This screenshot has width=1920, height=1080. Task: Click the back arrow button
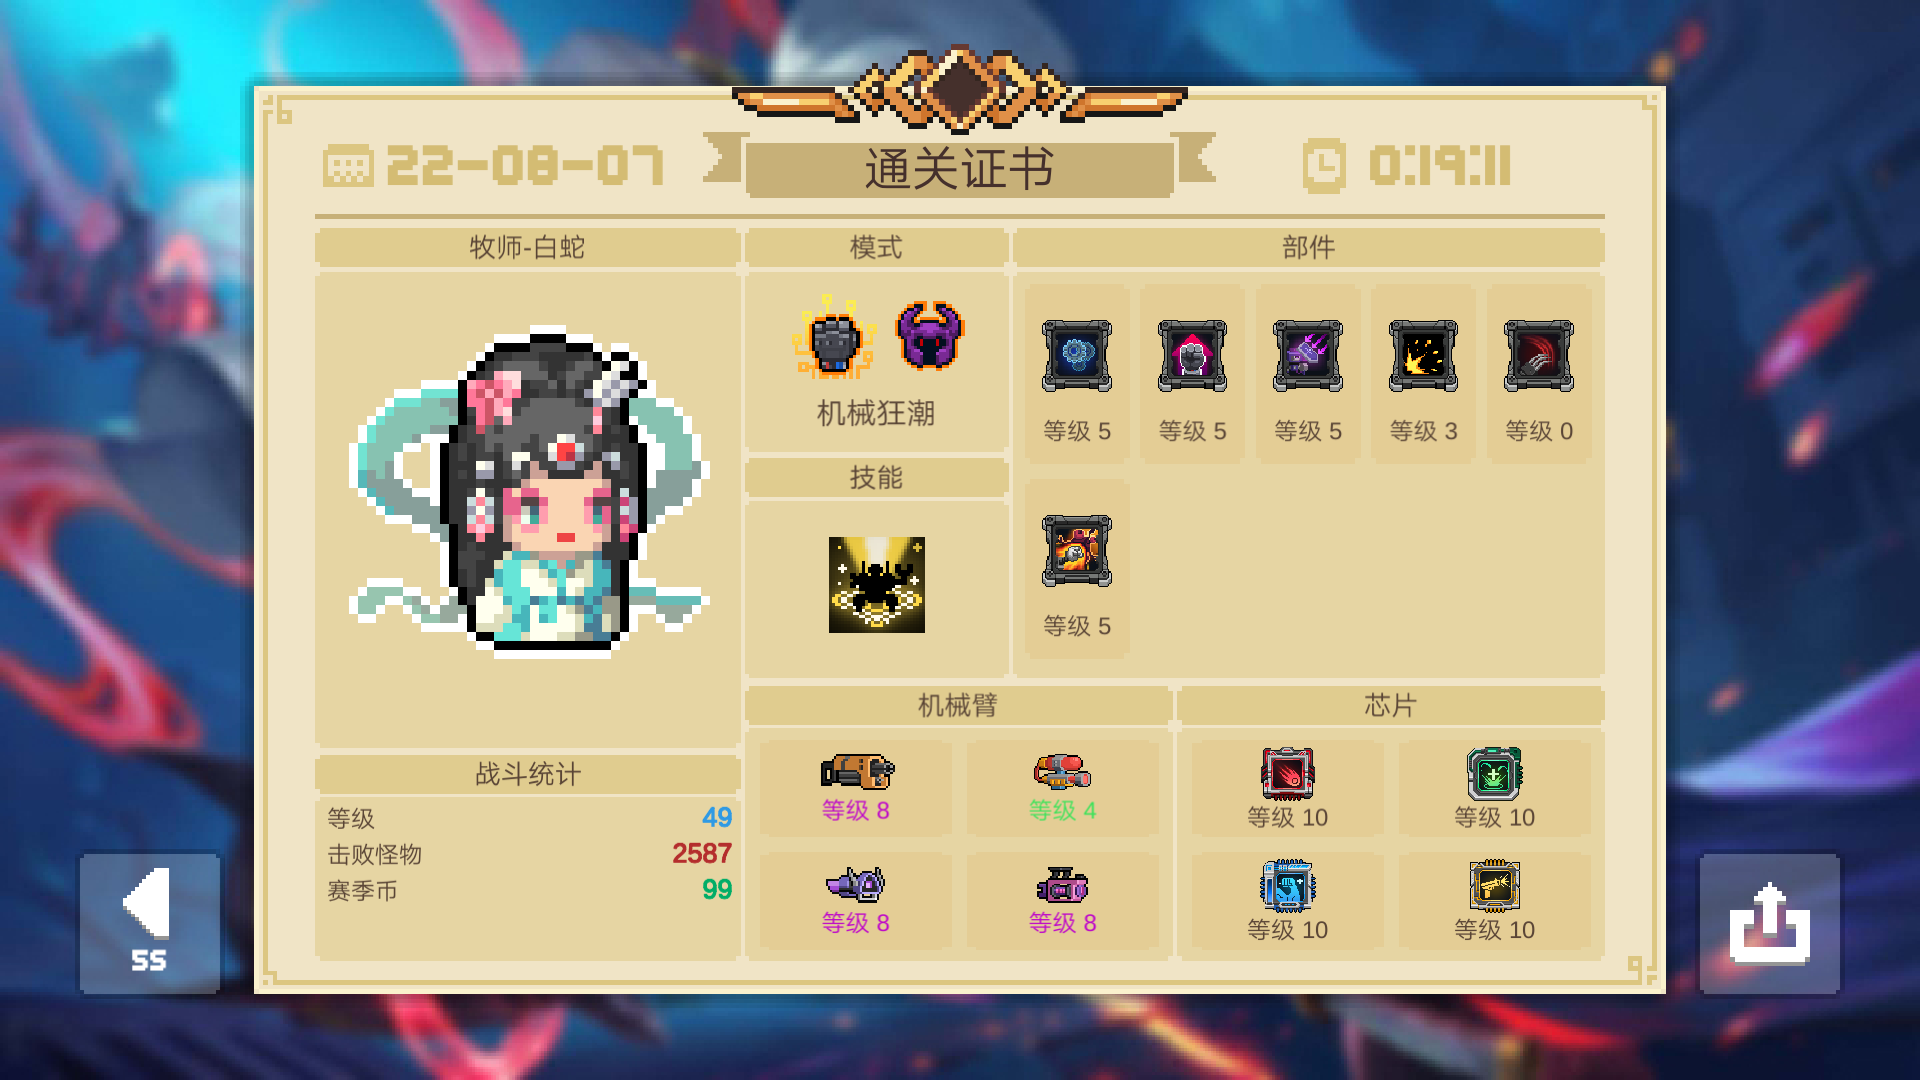click(x=150, y=922)
